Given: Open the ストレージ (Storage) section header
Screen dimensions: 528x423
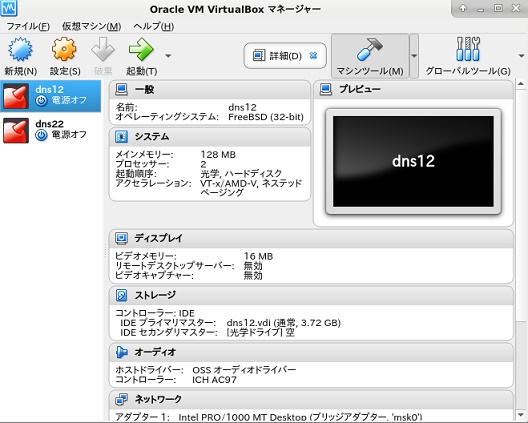Looking at the screenshot, I should pyautogui.click(x=311, y=295).
